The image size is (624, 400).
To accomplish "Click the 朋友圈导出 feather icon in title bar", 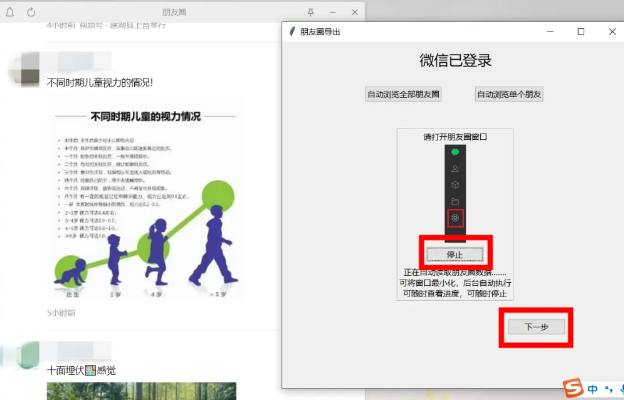I will click(292, 32).
